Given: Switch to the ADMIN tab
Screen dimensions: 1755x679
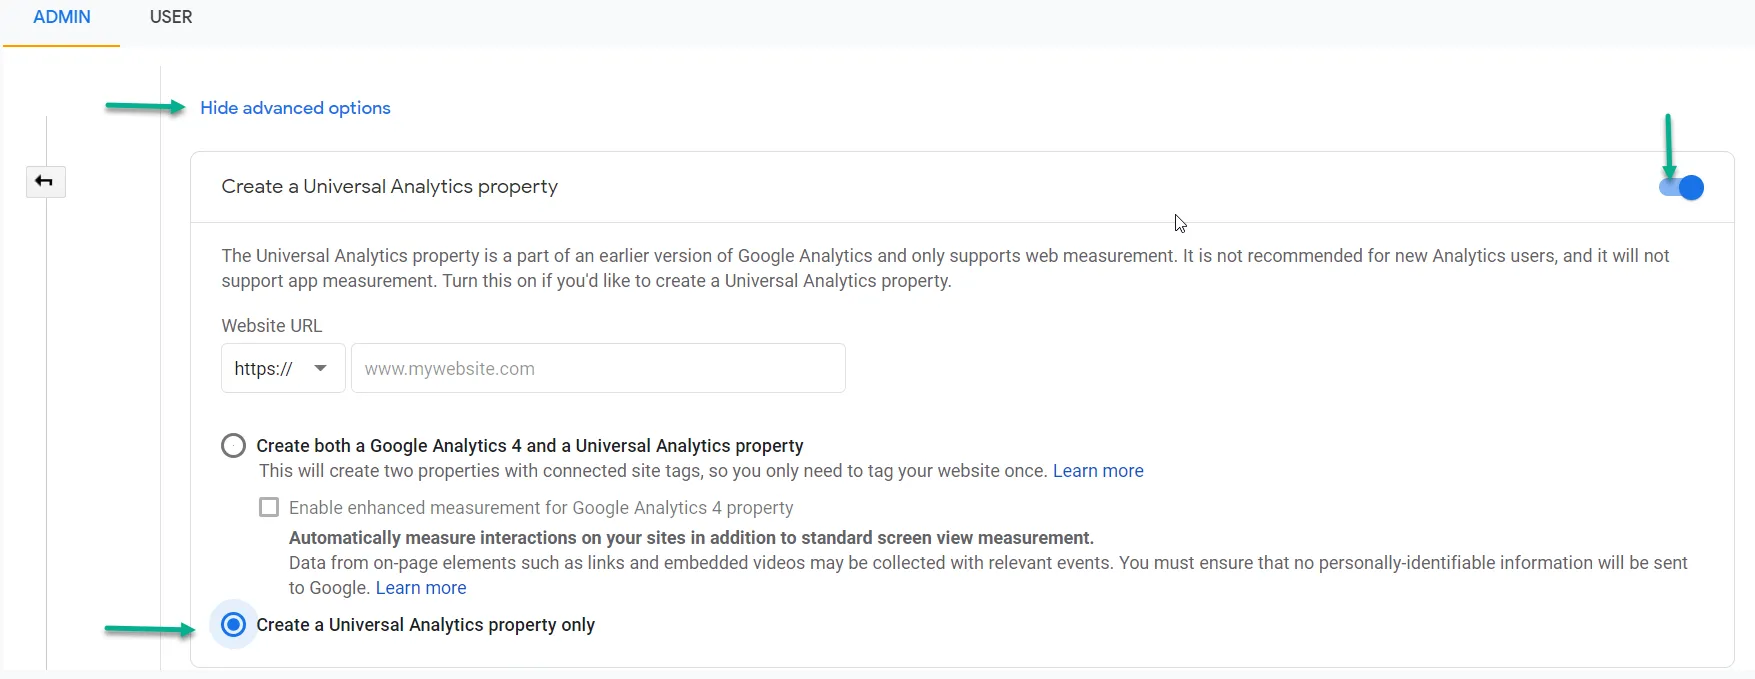Looking at the screenshot, I should pos(62,18).
